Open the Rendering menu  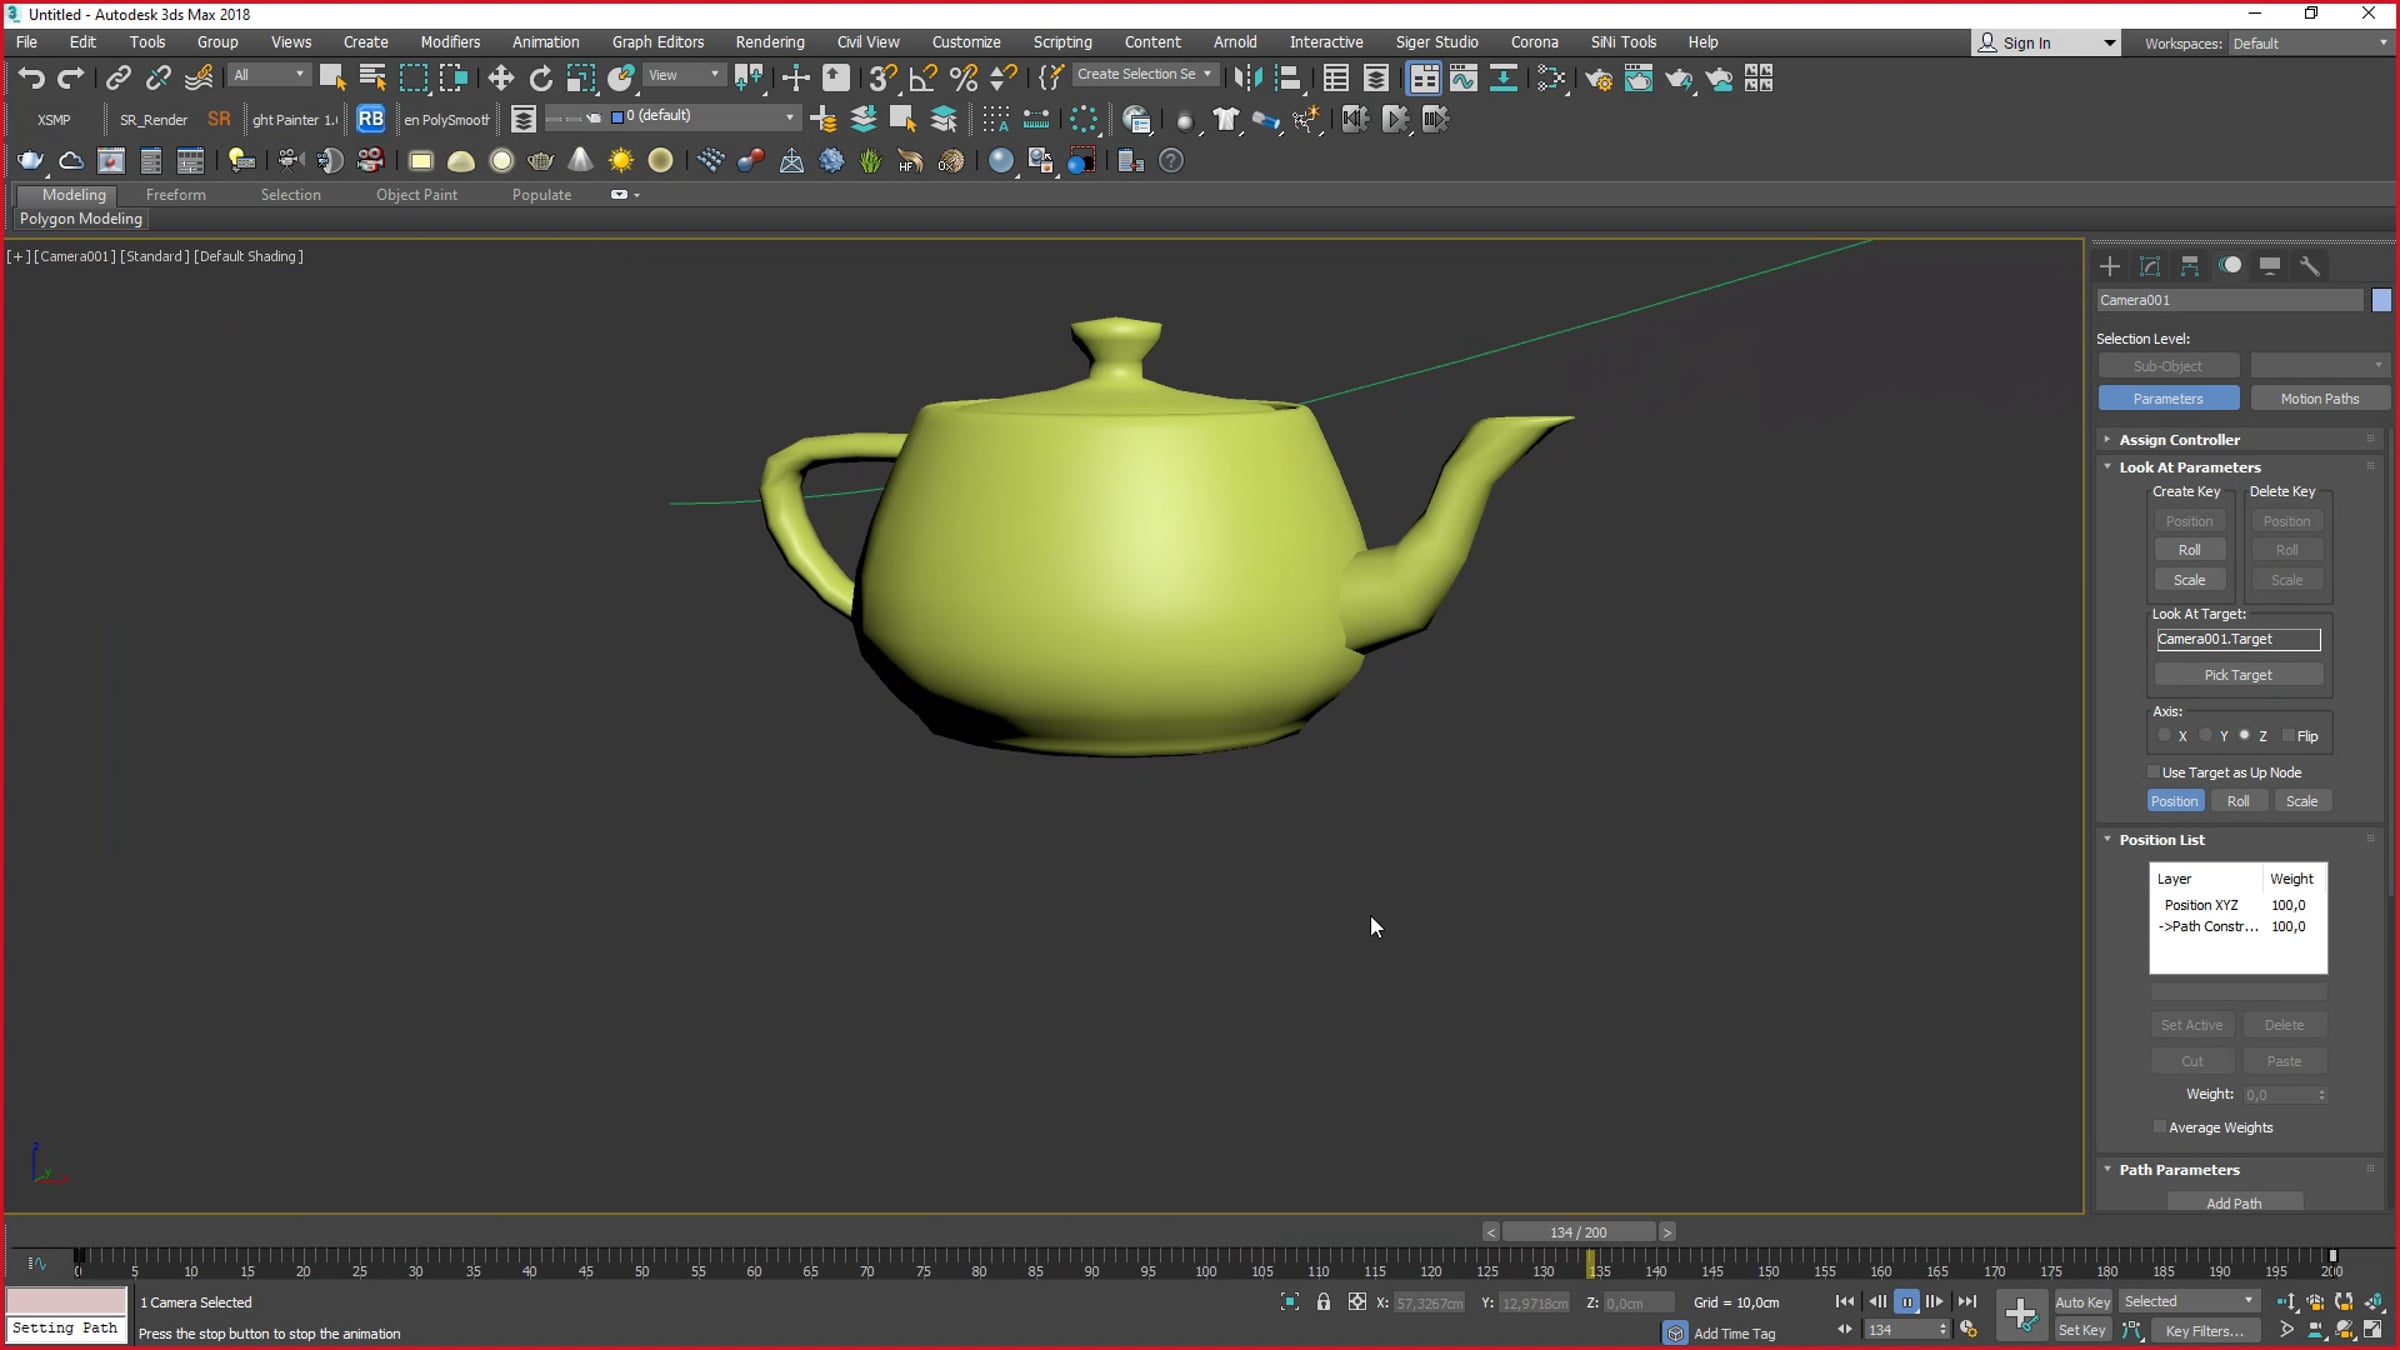(x=770, y=42)
